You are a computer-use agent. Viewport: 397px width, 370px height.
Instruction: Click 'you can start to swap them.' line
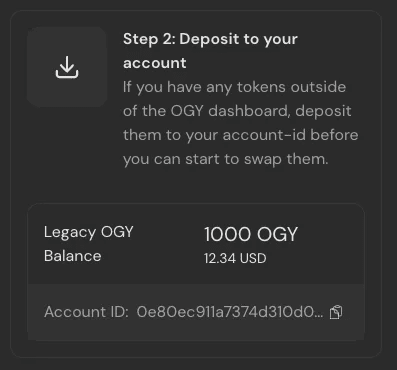tap(226, 159)
